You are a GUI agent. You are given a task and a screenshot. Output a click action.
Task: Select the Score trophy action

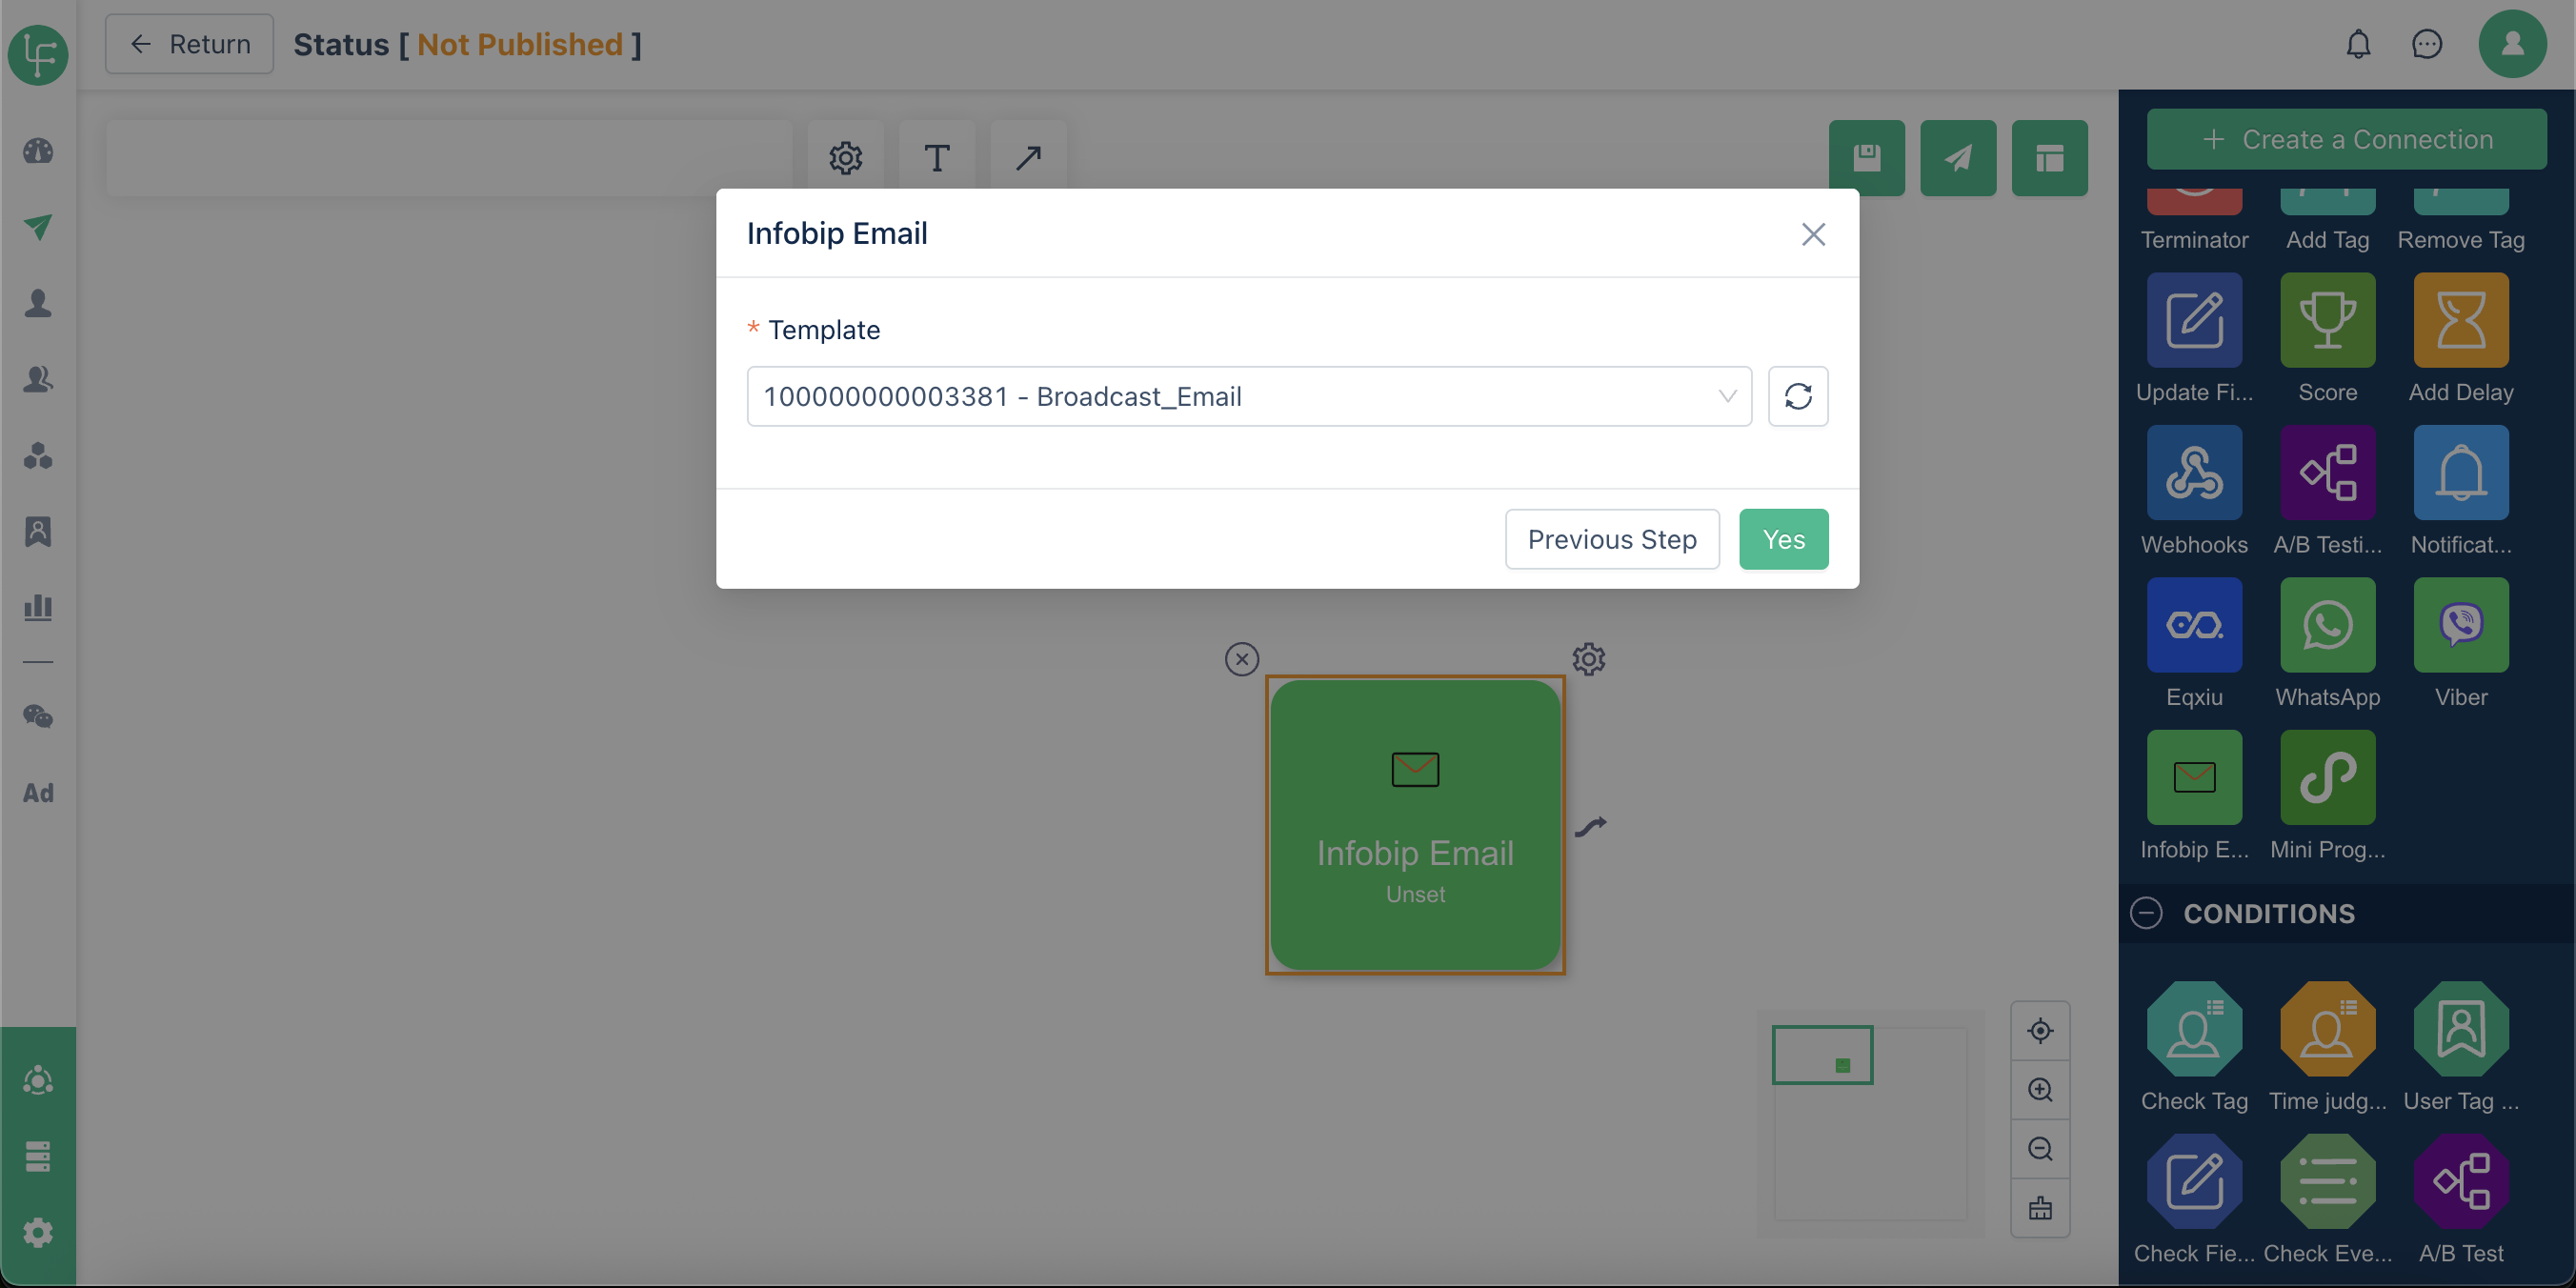click(2327, 320)
